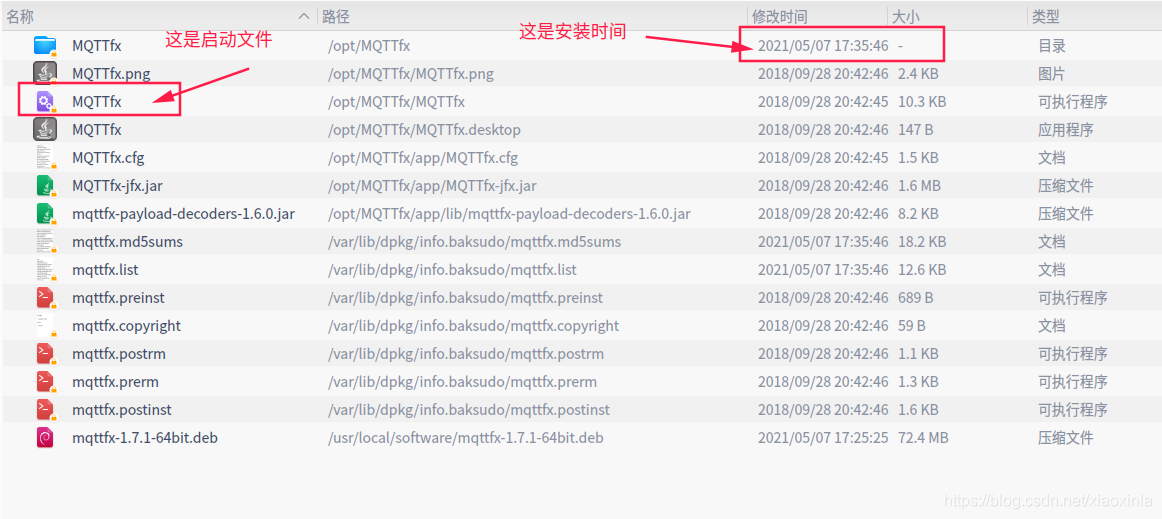Click the 图片 type cell
Screen dimensions: 1162x519
[x=1052, y=73]
